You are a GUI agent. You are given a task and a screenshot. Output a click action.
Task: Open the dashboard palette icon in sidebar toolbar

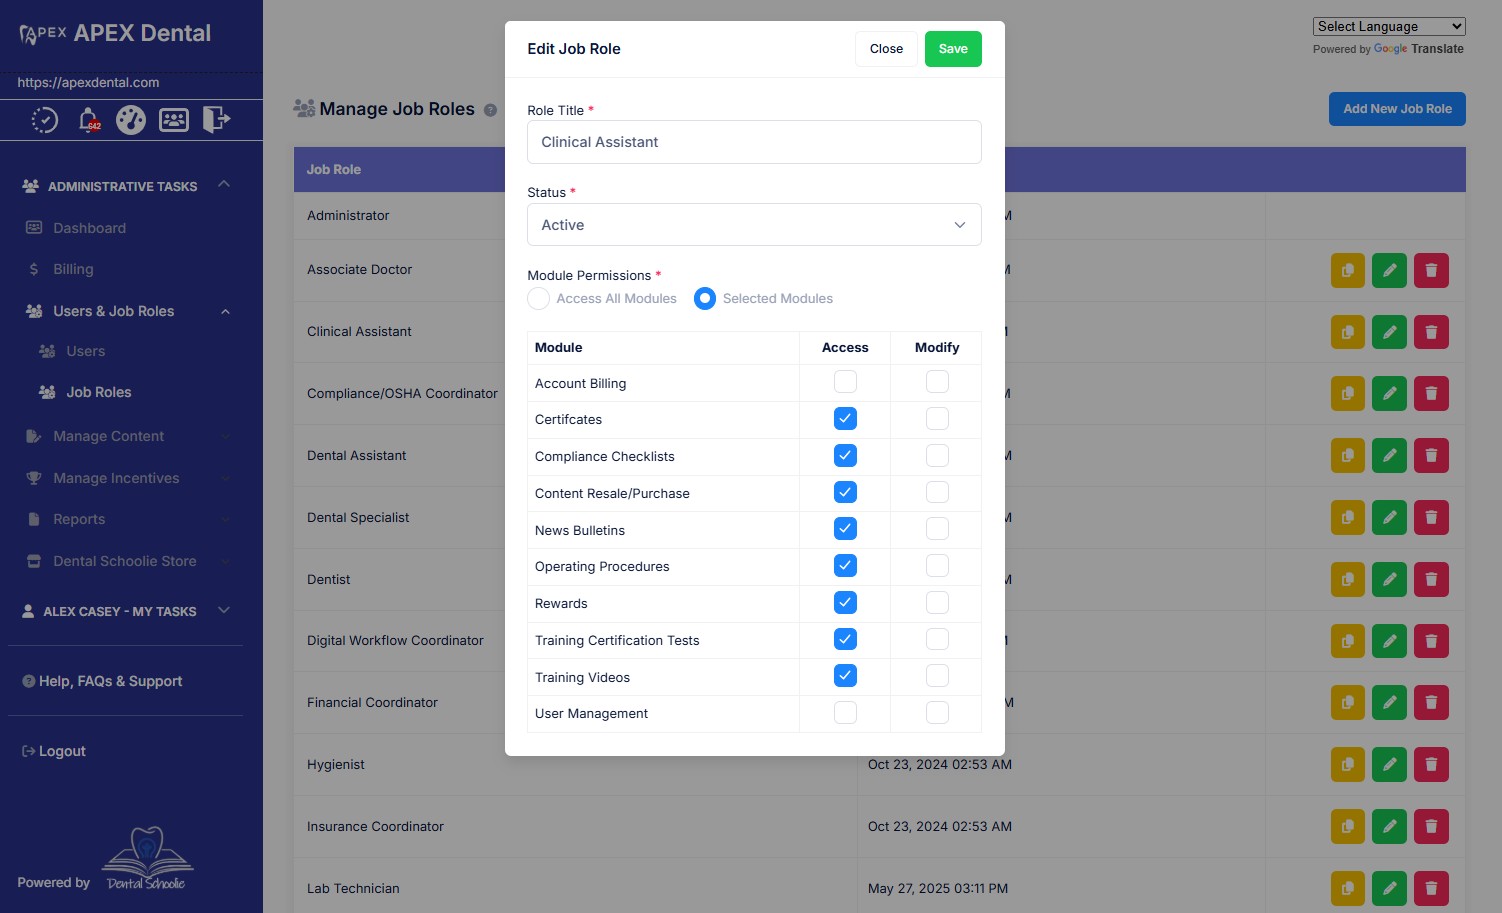(131, 120)
